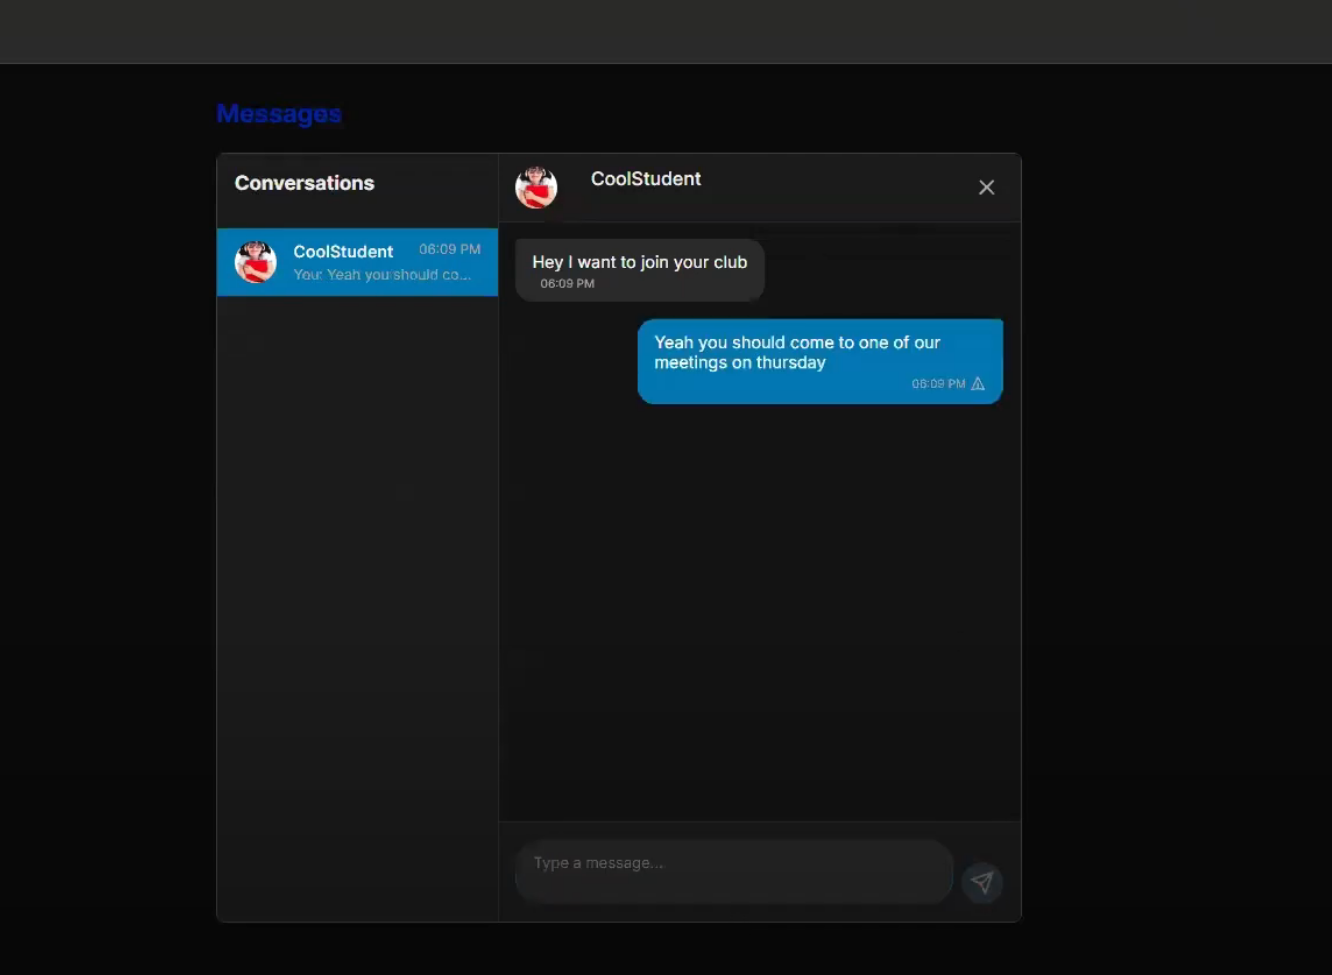
Task: Focus the 'Type a message...' field
Action: coord(733,863)
